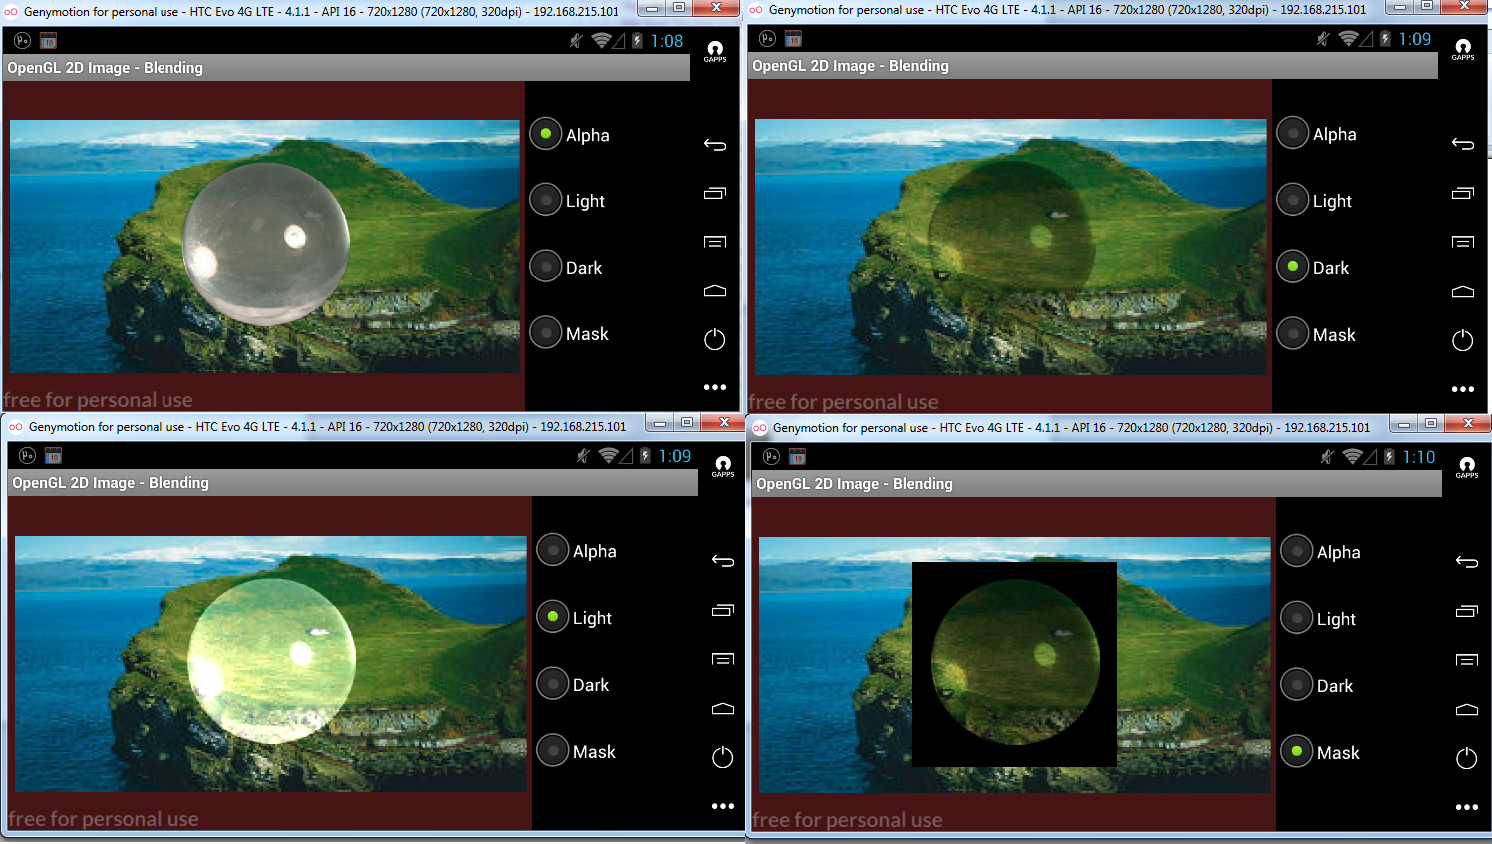Click GAPPS icon in the Mask-selected emulator
Viewport: 1492px width, 844px height.
pos(1466,467)
